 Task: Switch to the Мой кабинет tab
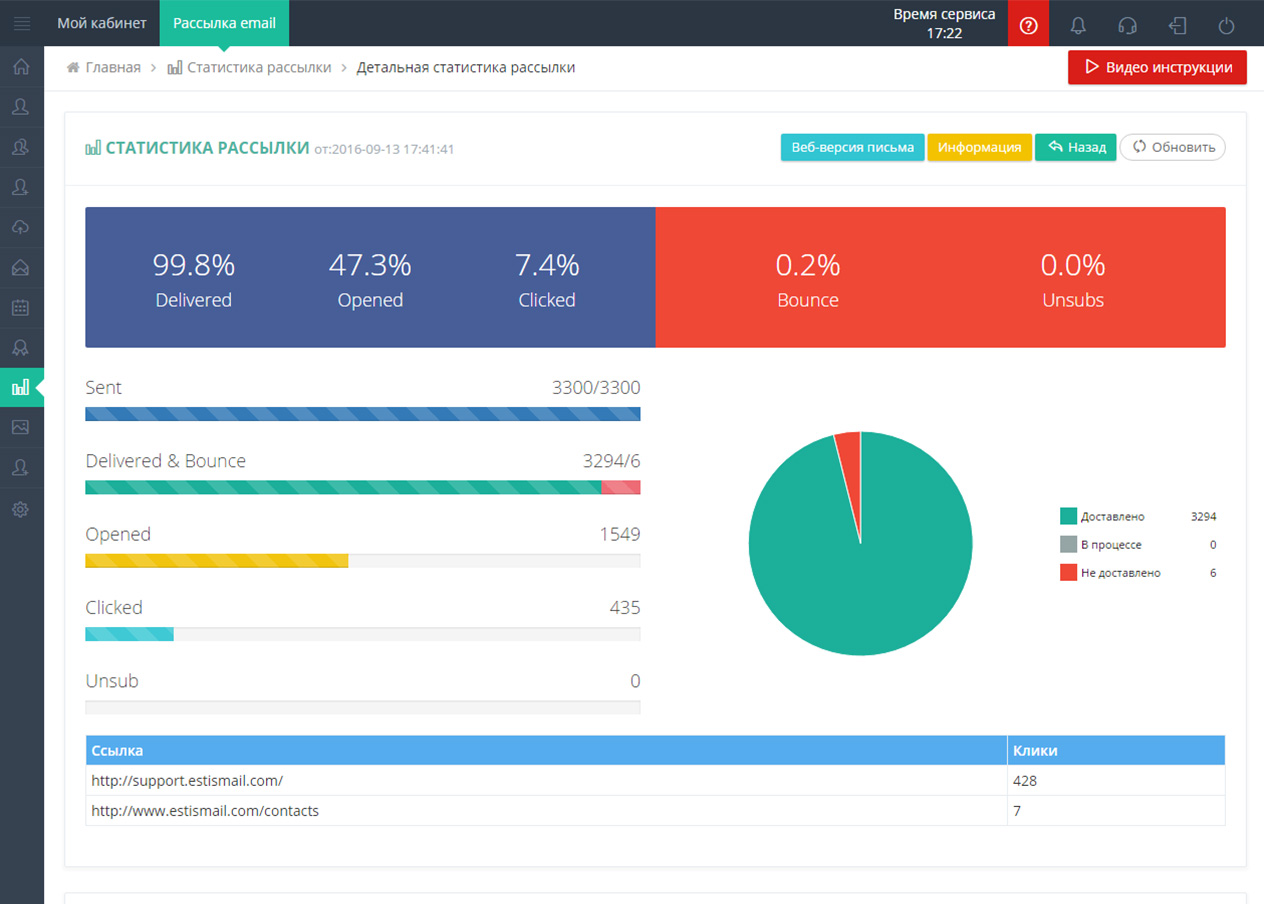(101, 23)
